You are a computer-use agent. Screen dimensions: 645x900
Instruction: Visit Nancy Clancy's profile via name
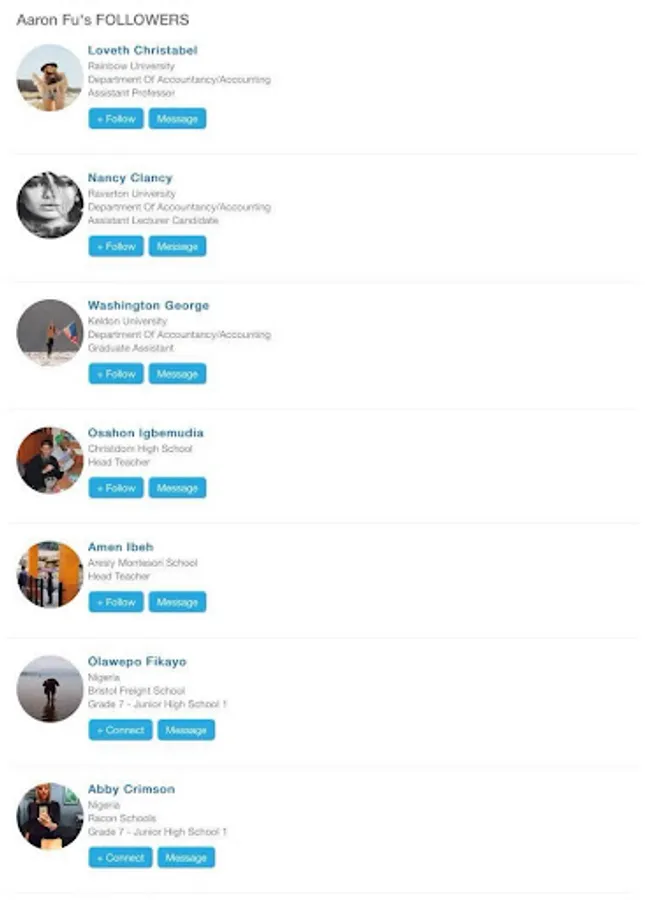[x=130, y=178]
